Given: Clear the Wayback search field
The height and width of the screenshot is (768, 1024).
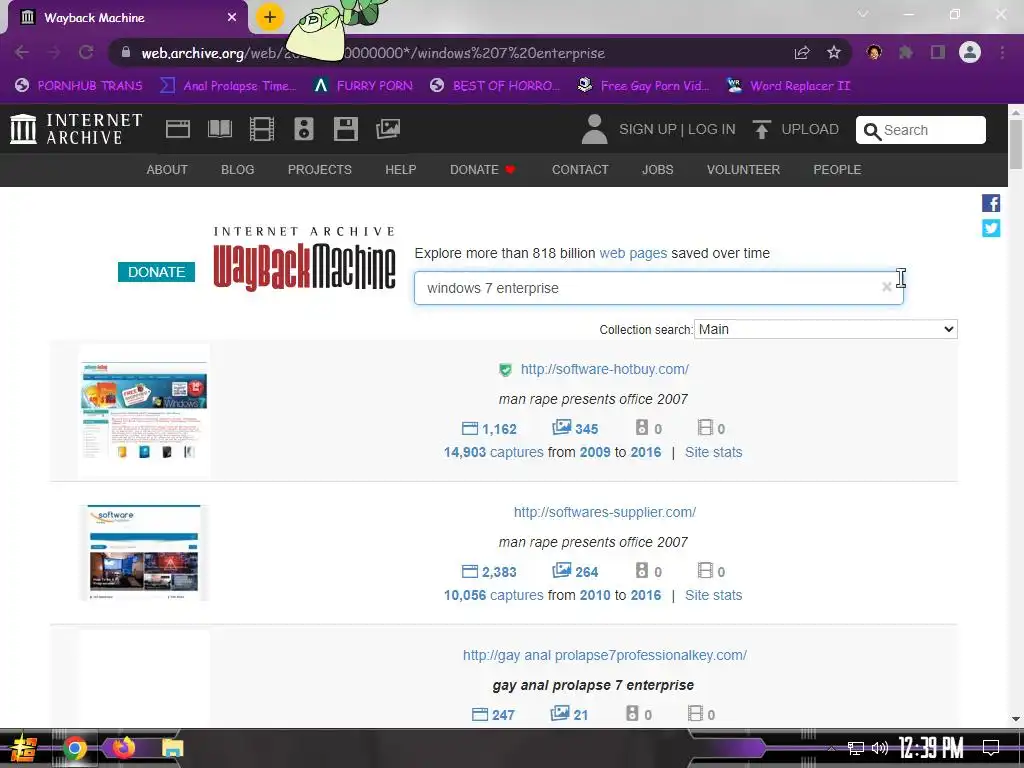Looking at the screenshot, I should (x=886, y=287).
